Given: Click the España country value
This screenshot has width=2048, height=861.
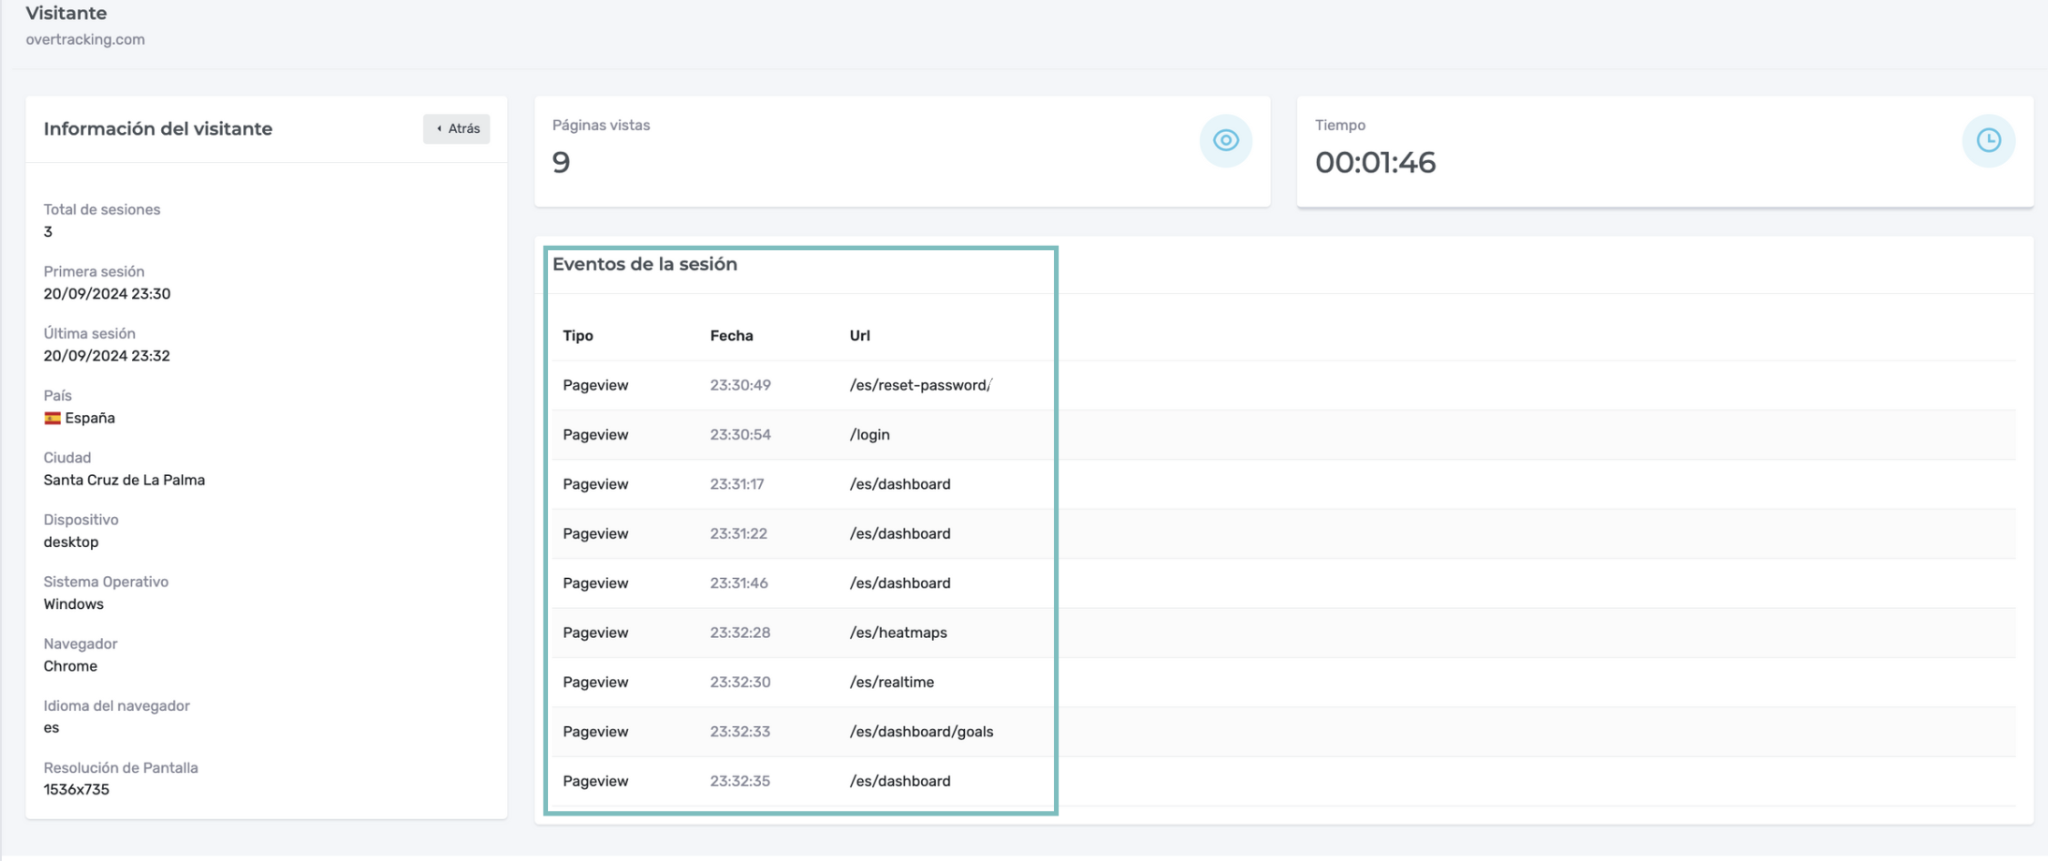Looking at the screenshot, I should click(x=90, y=418).
